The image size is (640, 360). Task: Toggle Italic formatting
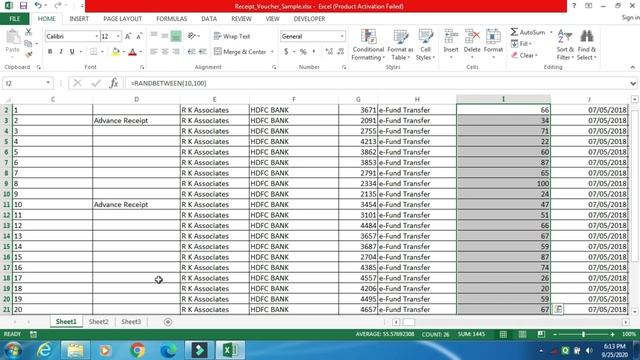tap(61, 52)
